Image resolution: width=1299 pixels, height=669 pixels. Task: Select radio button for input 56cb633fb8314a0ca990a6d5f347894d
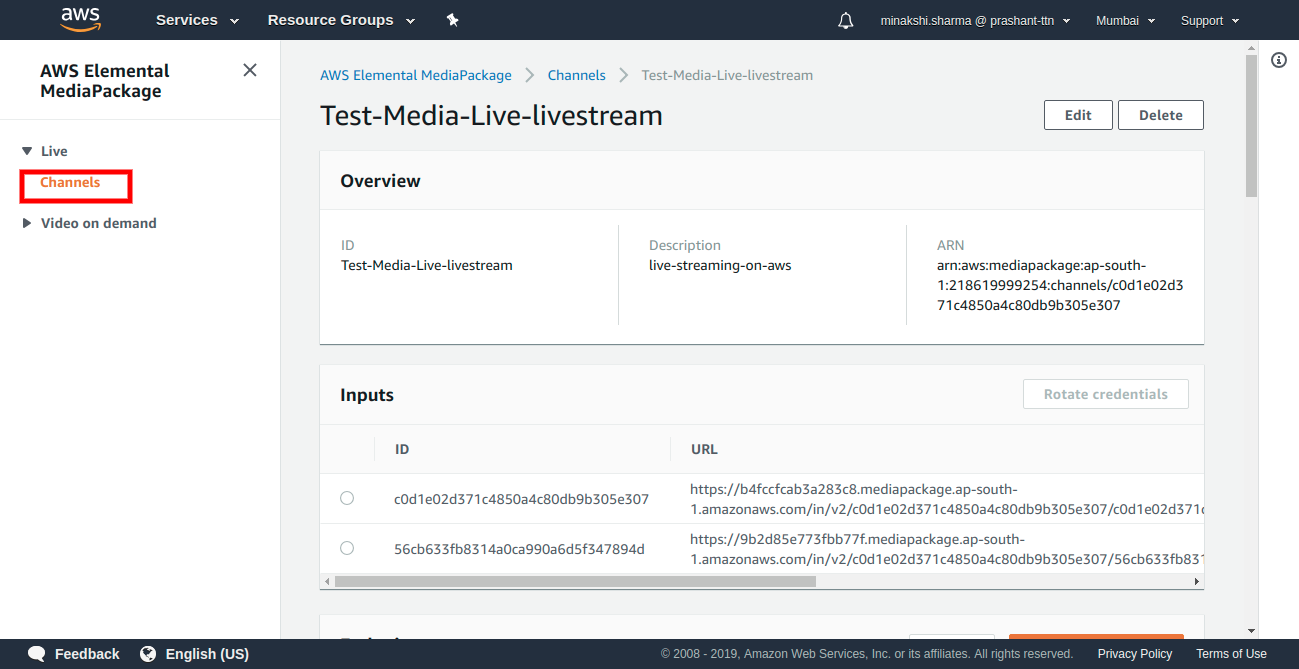pos(347,548)
